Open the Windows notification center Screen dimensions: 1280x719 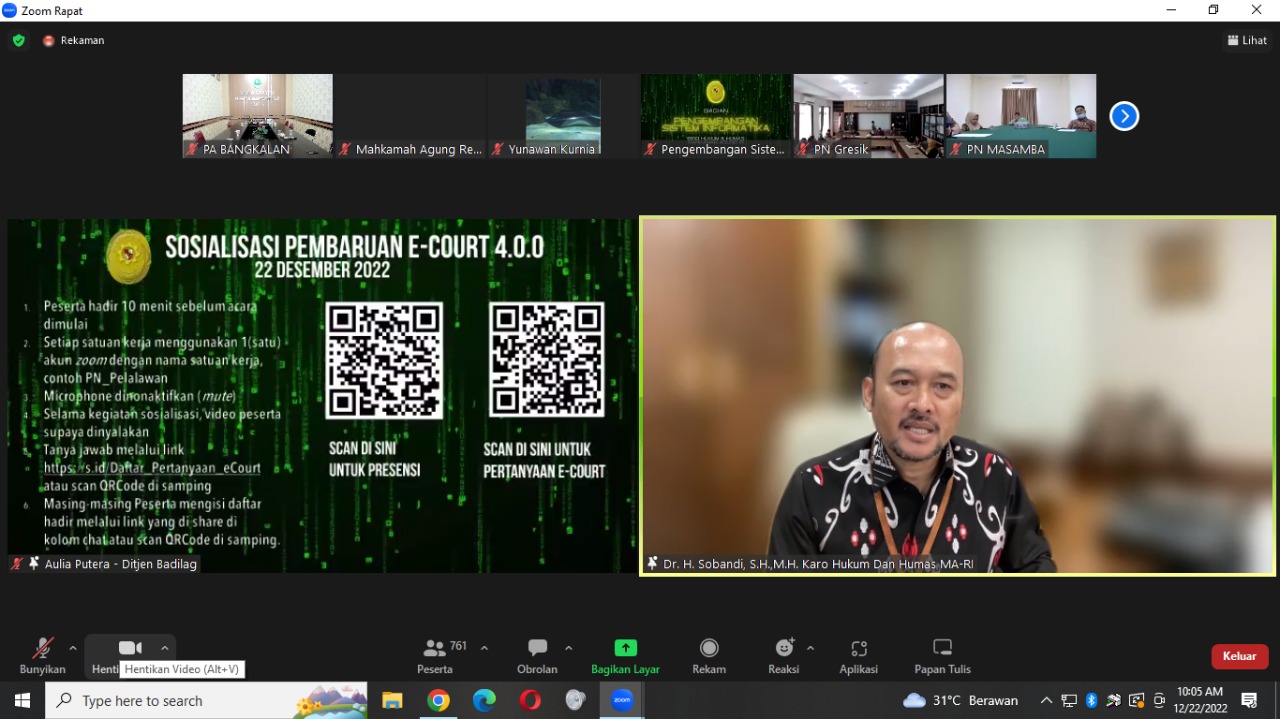tap(1249, 700)
